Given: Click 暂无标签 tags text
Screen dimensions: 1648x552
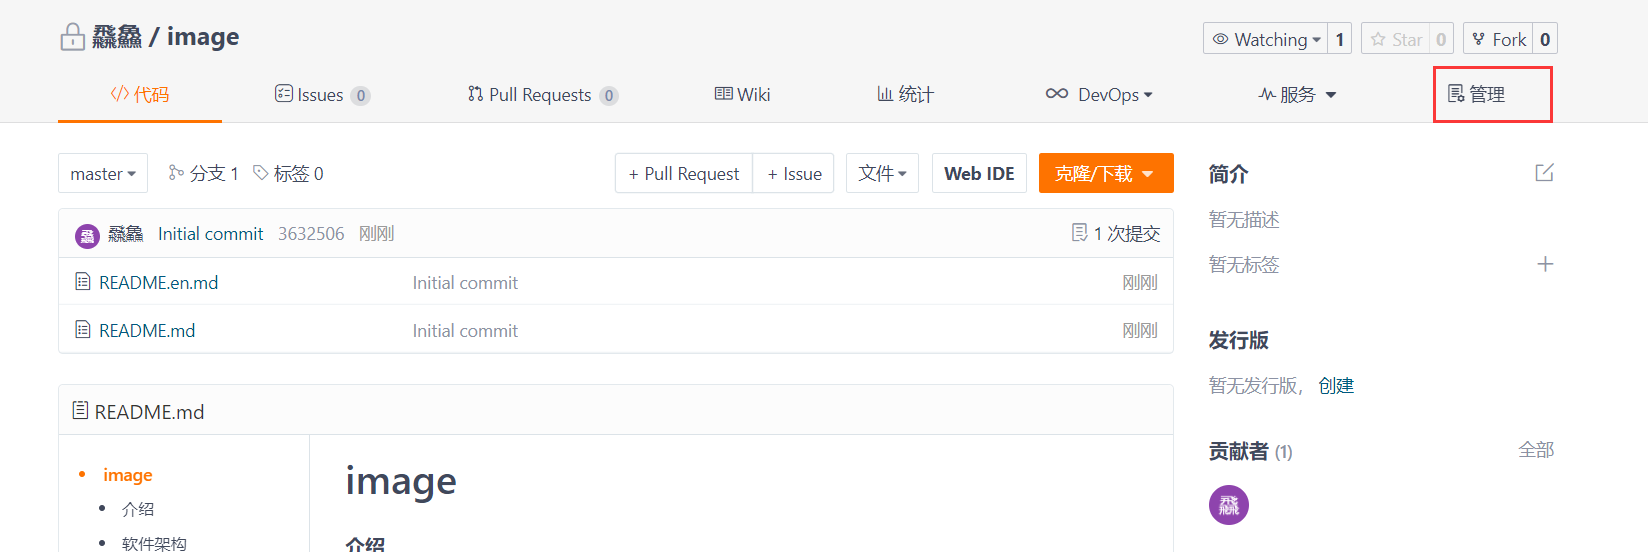Looking at the screenshot, I should [1244, 265].
